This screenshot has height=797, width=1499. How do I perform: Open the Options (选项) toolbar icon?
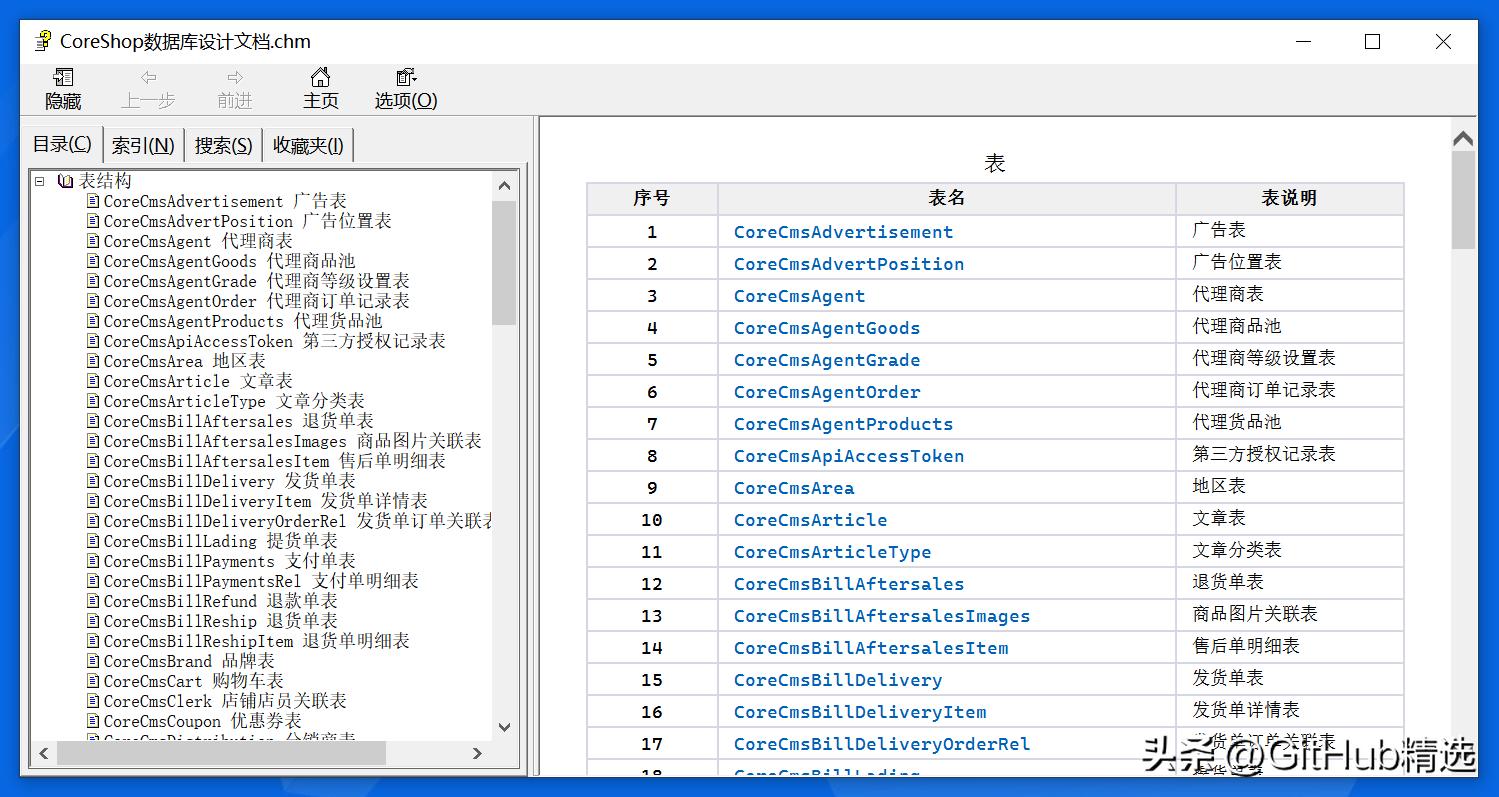(x=406, y=78)
